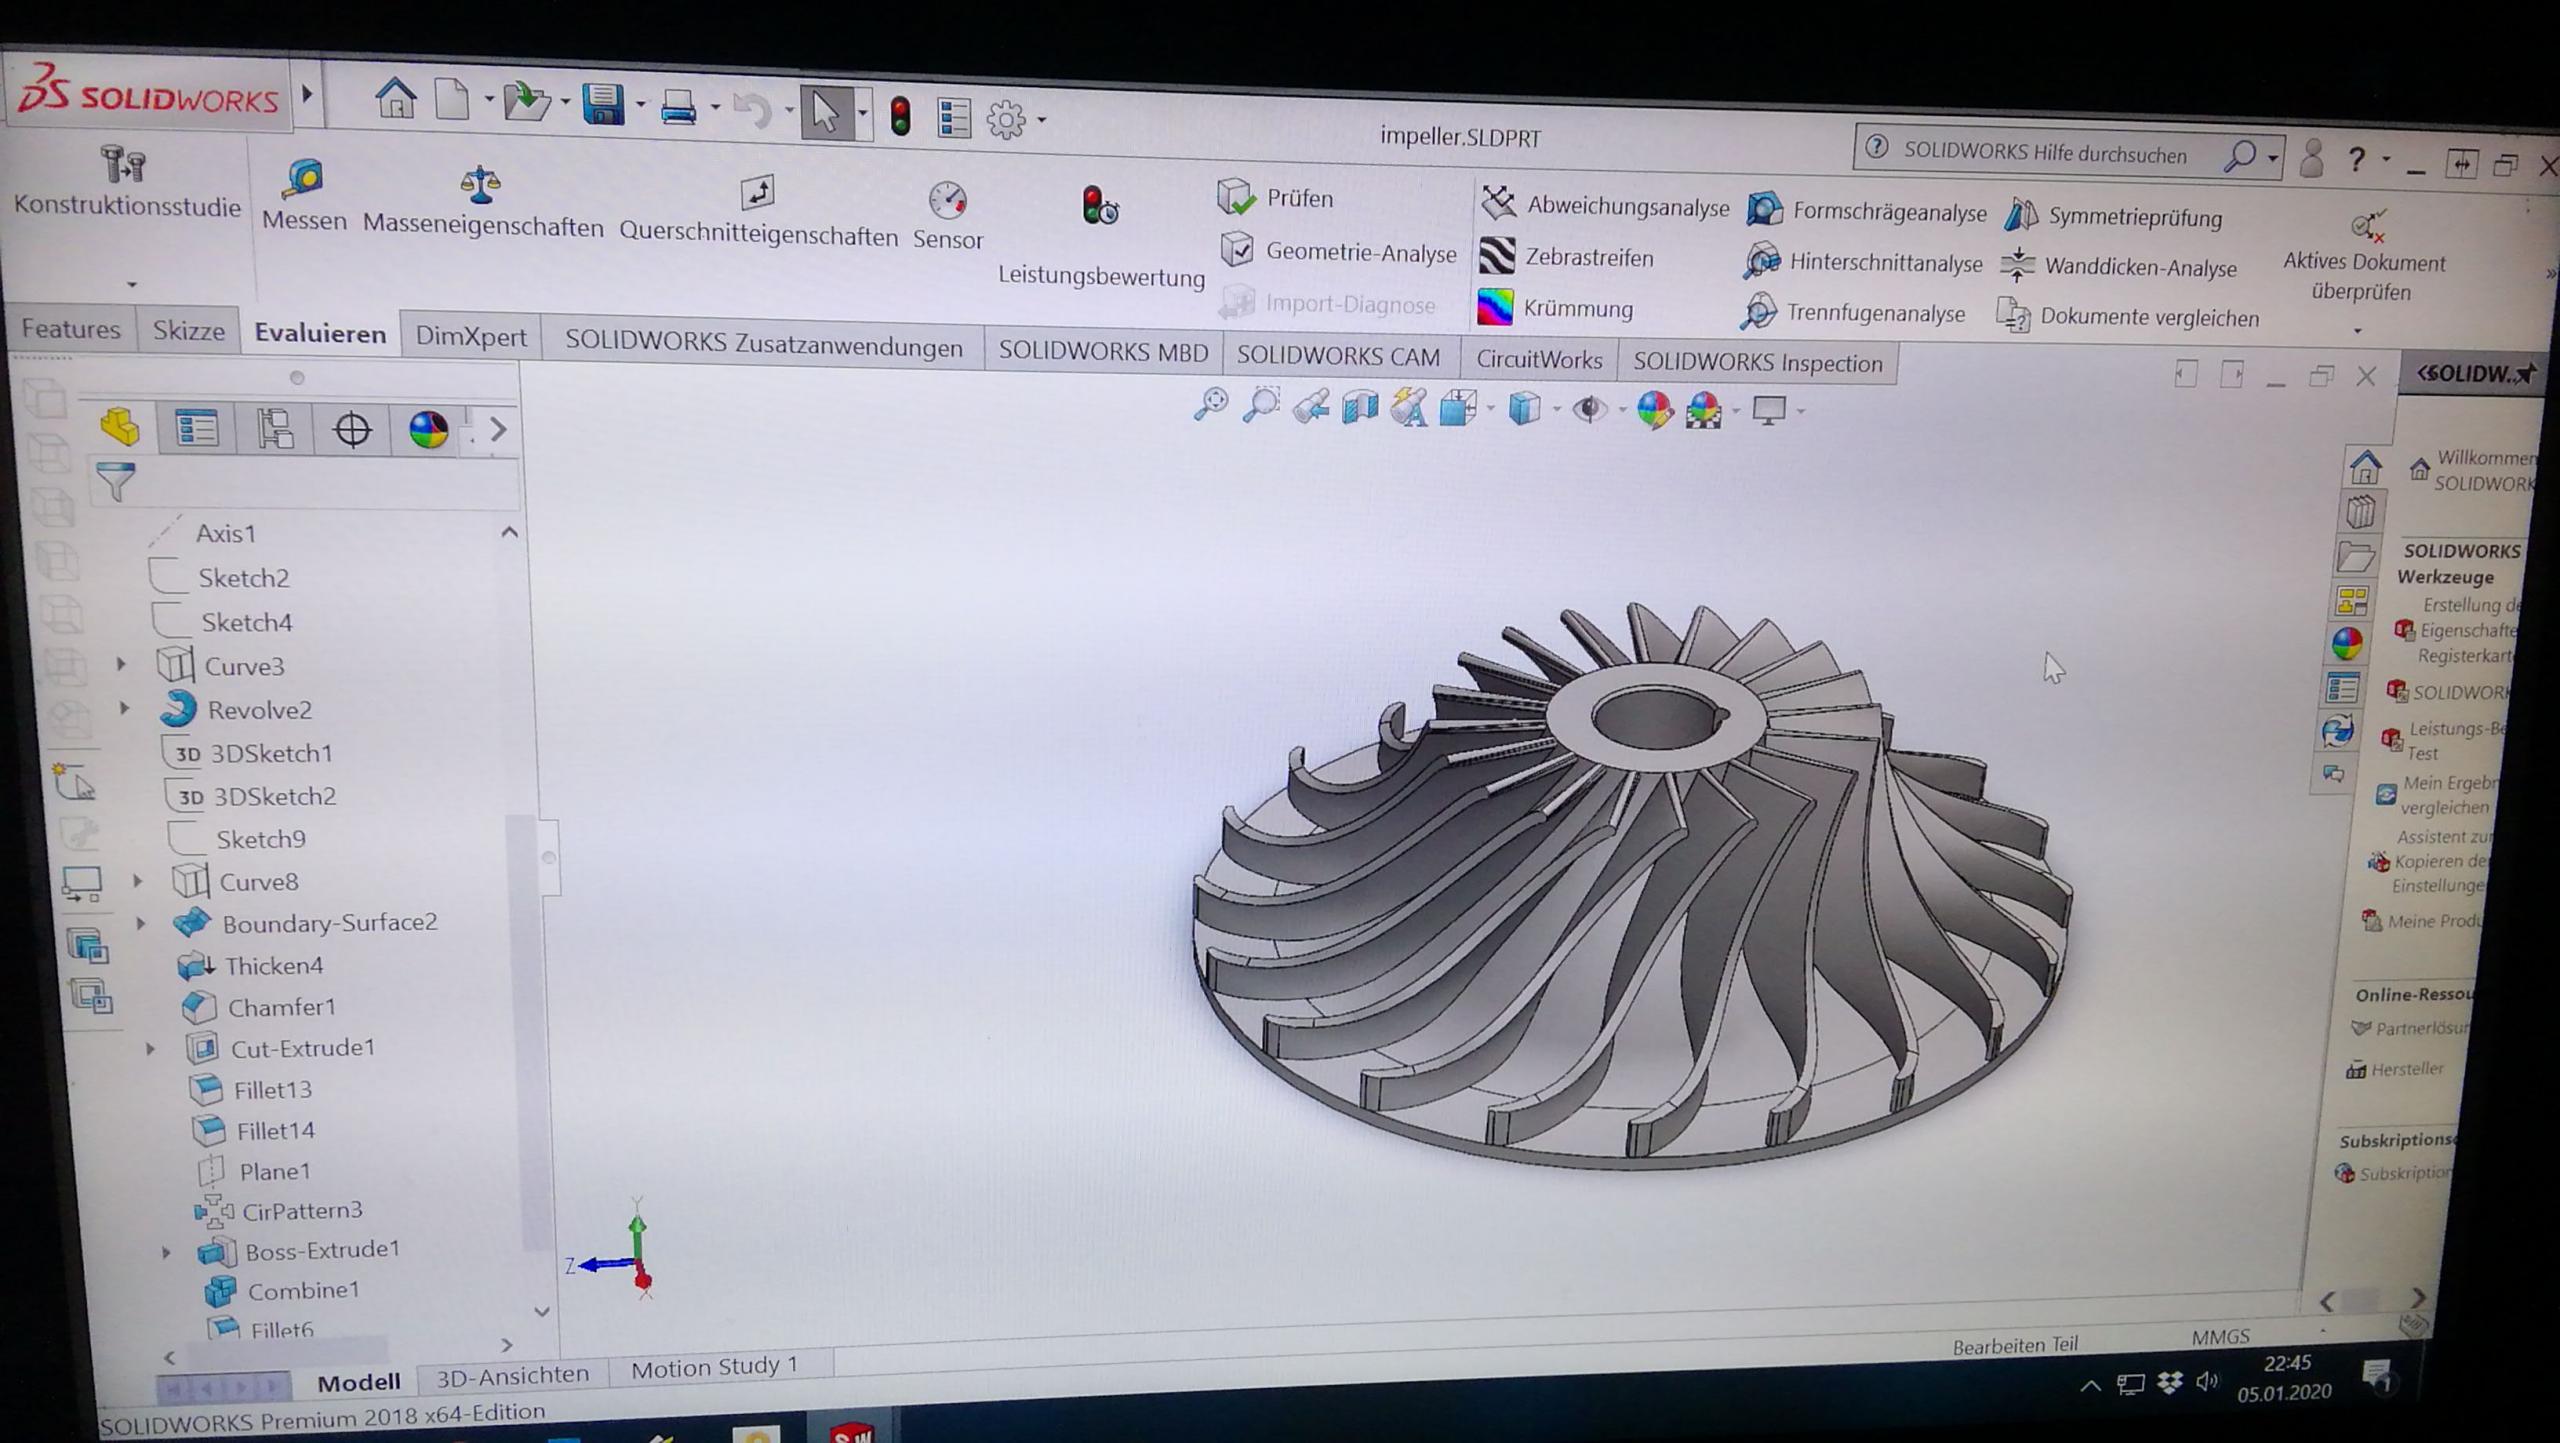This screenshot has width=2560, height=1443.
Task: Click the Sensor tool
Action: coord(947,214)
